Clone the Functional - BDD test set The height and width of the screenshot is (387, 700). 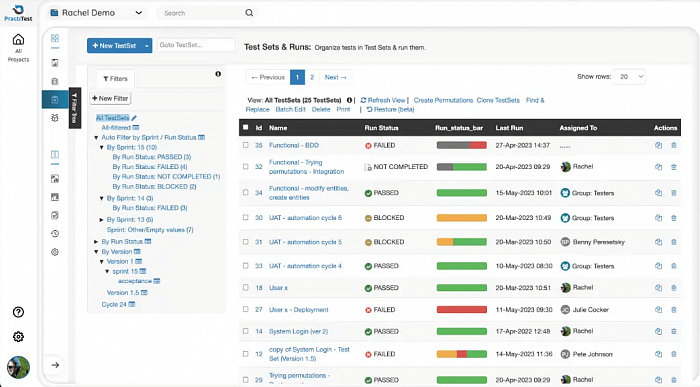[658, 145]
